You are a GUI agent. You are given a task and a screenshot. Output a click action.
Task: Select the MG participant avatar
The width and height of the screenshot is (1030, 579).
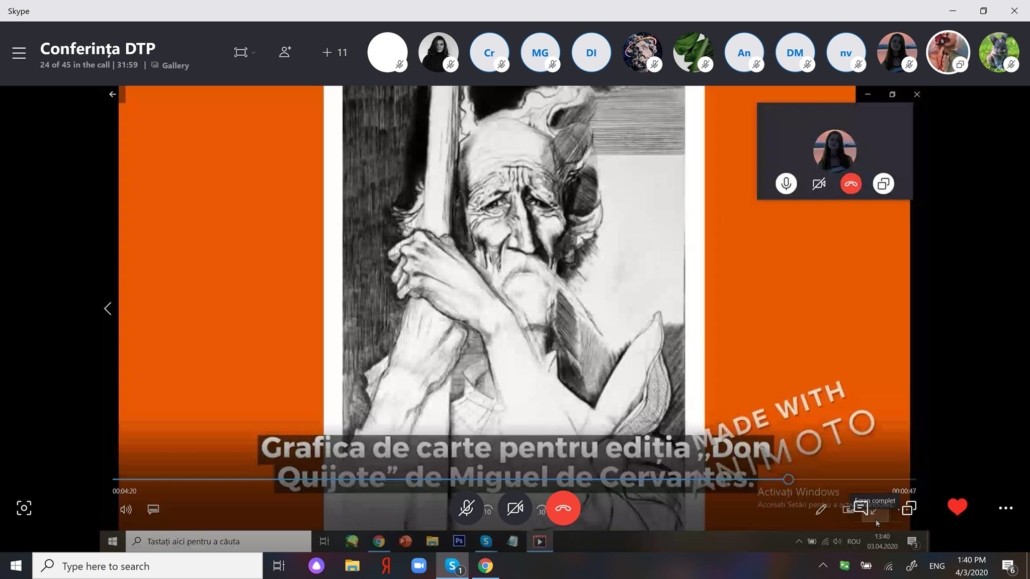540,53
